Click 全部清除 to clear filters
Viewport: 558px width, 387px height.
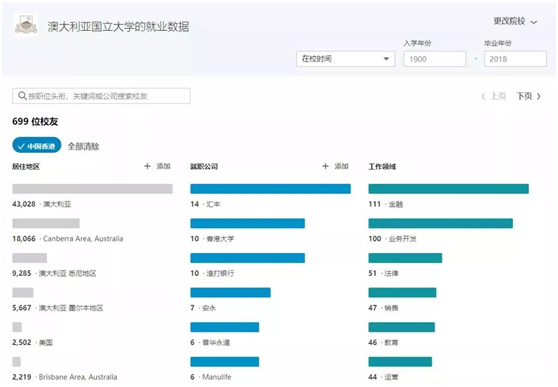point(83,146)
